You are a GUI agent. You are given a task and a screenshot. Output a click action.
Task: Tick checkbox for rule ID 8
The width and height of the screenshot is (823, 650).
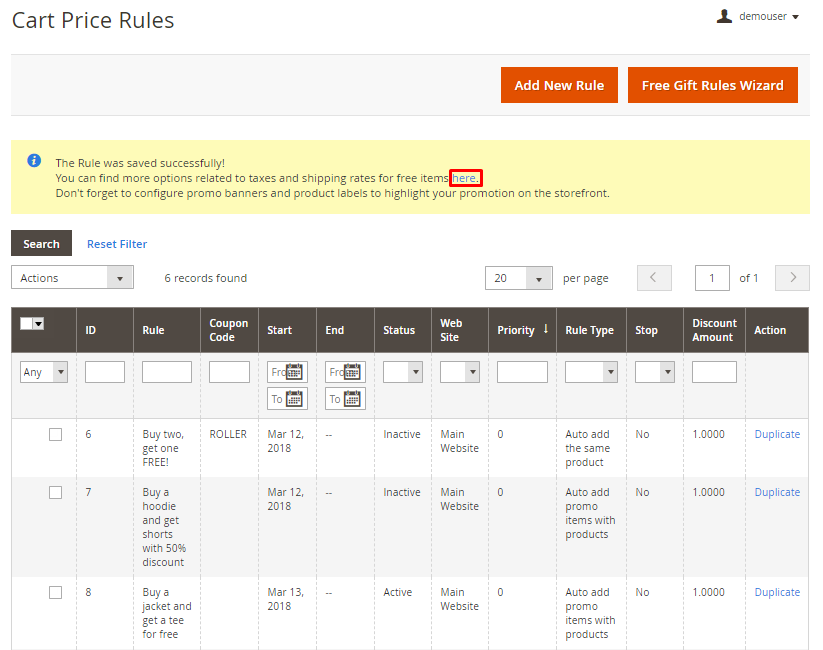(56, 592)
